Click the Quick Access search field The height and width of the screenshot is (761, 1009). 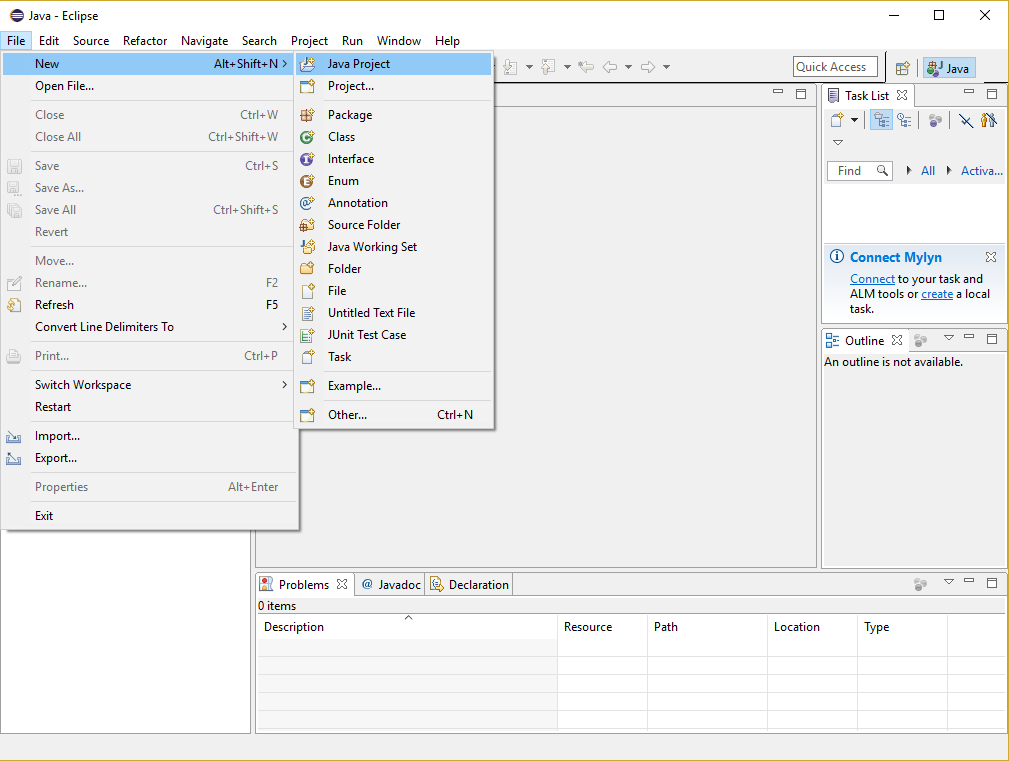point(835,67)
